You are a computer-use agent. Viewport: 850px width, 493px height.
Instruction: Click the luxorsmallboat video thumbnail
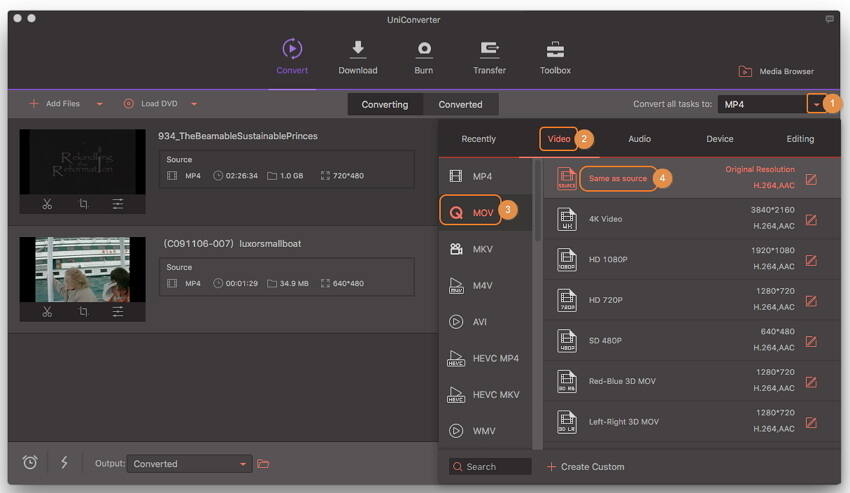click(x=82, y=270)
